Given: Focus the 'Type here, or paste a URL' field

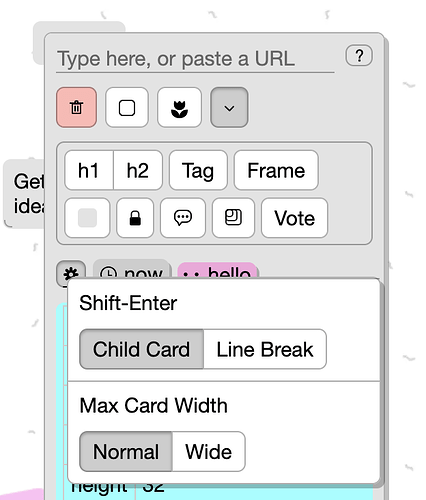Looking at the screenshot, I should click(195, 59).
